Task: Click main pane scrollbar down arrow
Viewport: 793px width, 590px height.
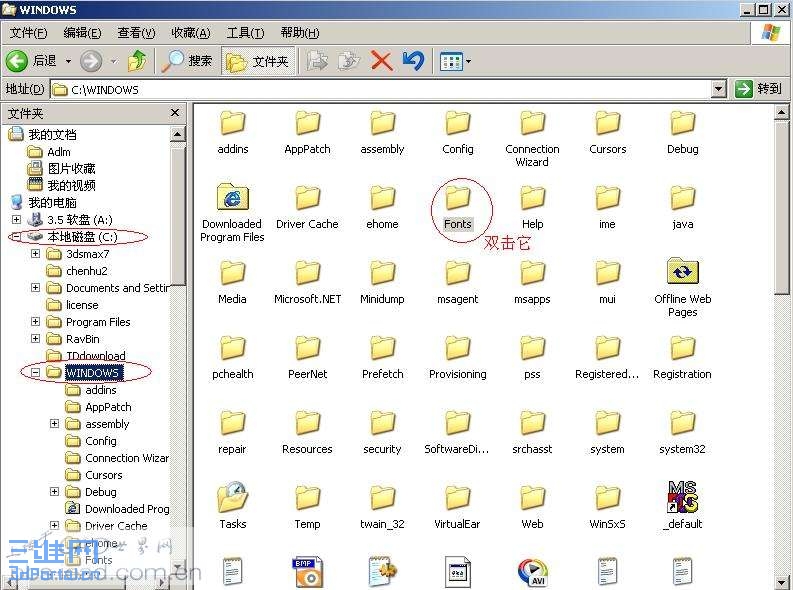Action: coord(781,581)
